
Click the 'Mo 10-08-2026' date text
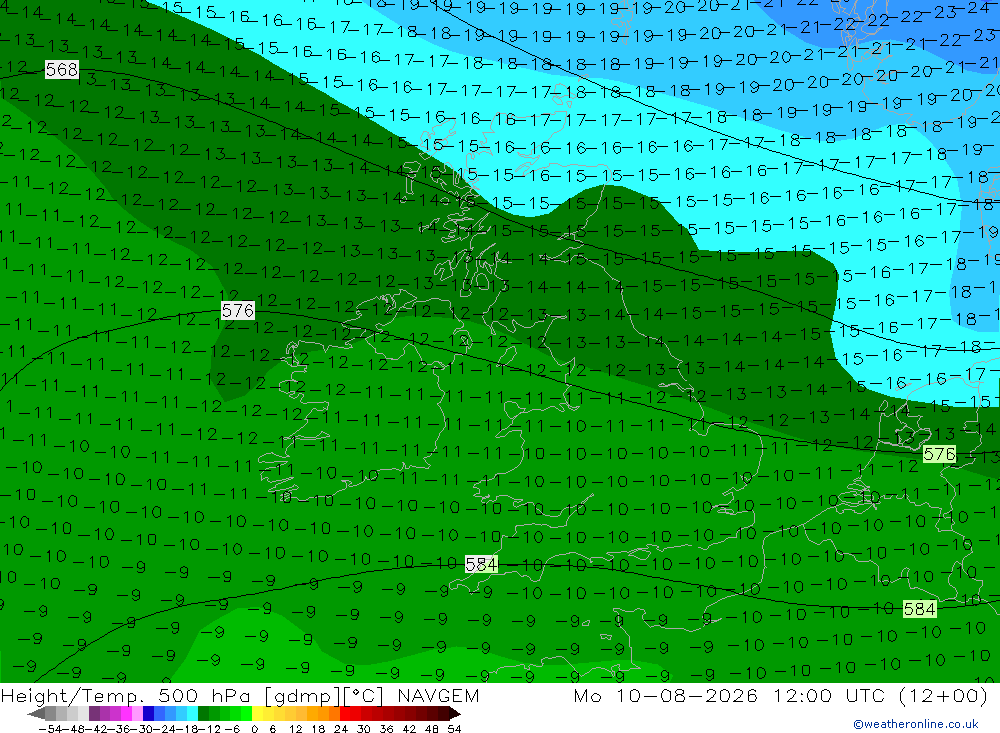(665, 696)
